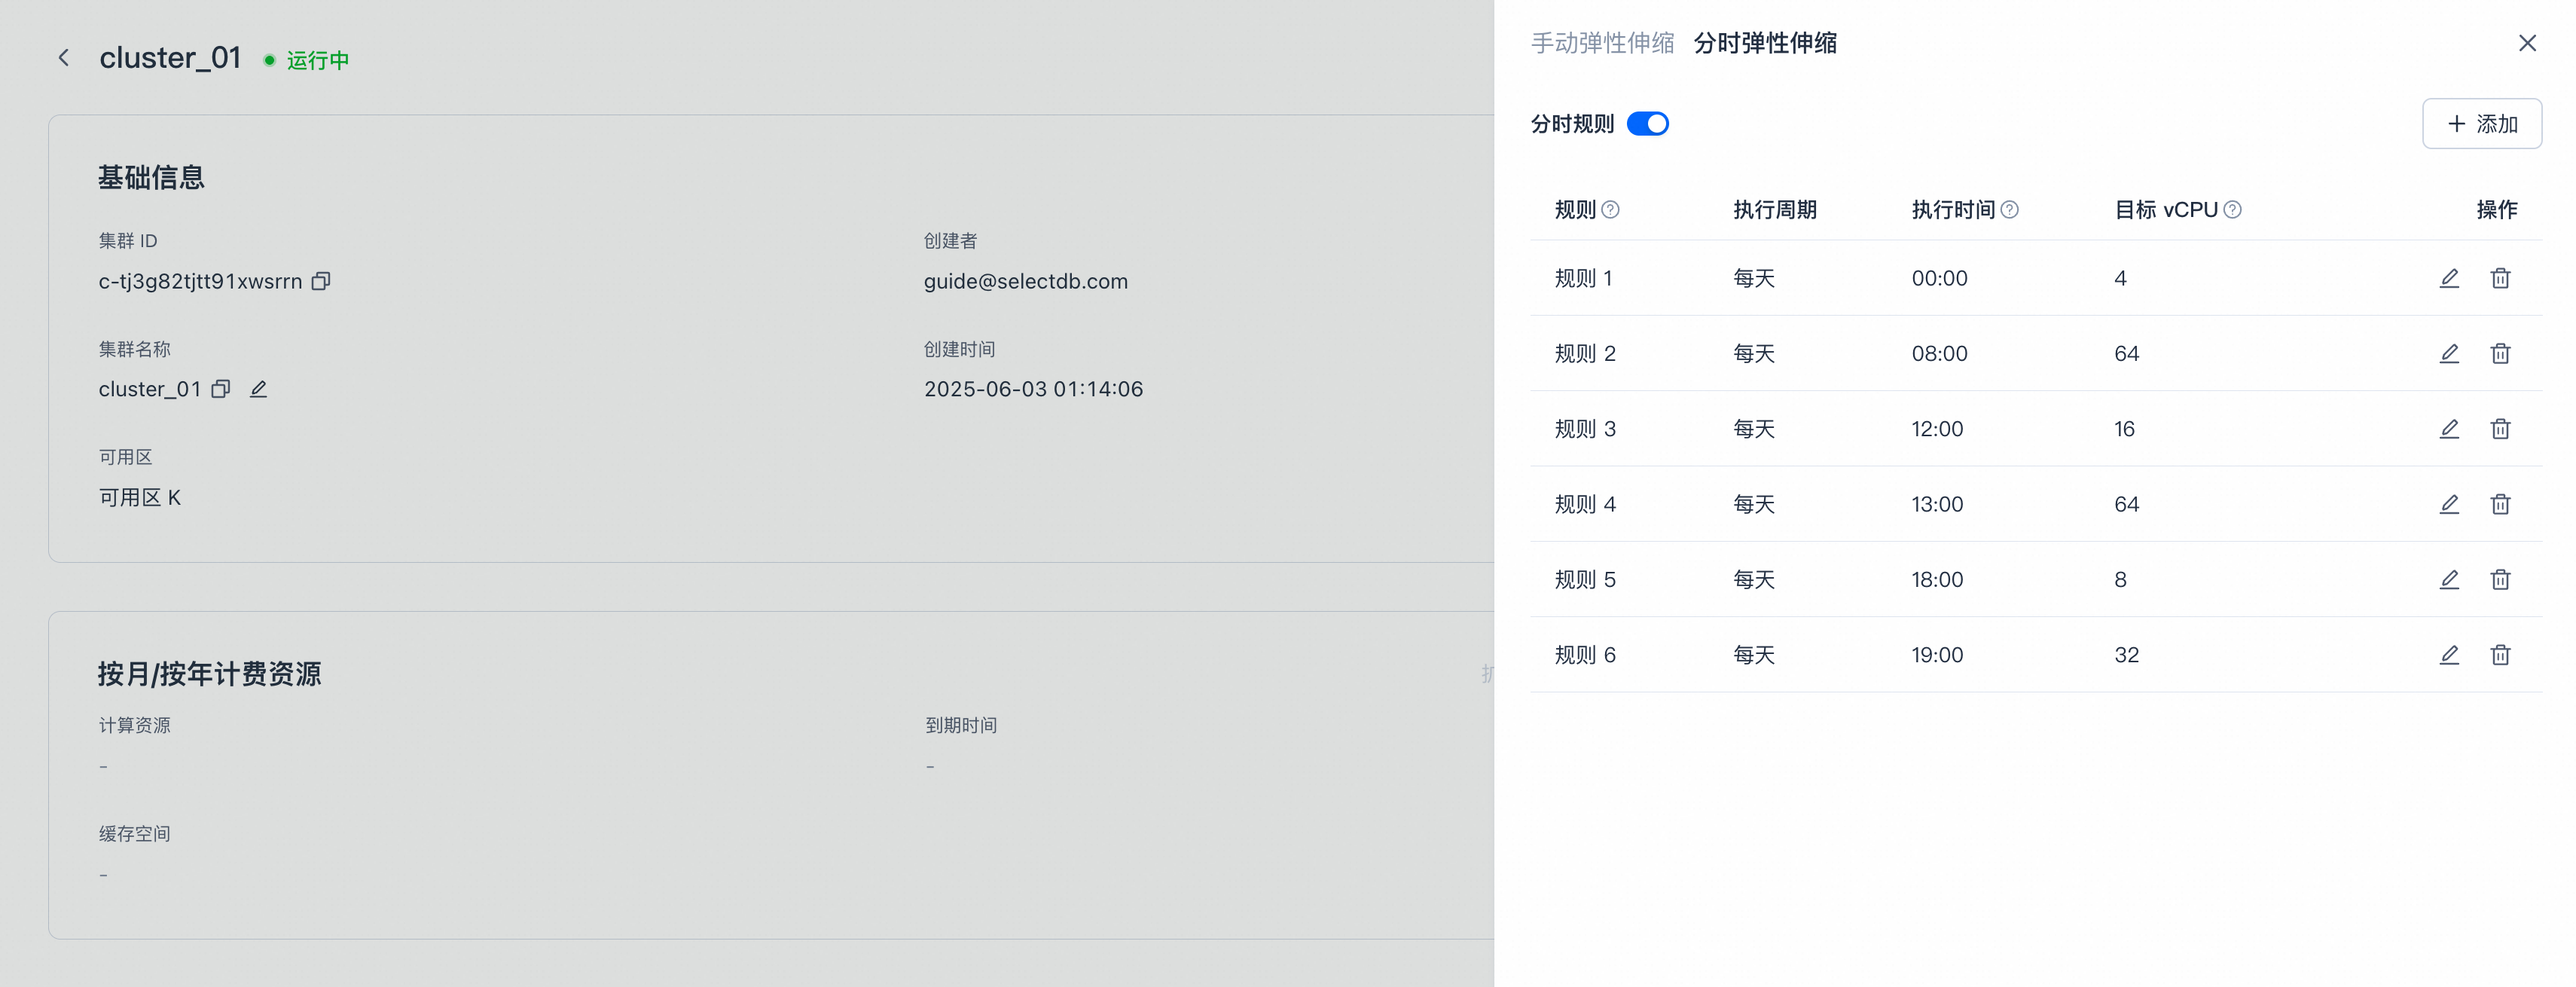Delete rule 2 using the trash icon
Image resolution: width=2576 pixels, height=987 pixels.
point(2500,353)
